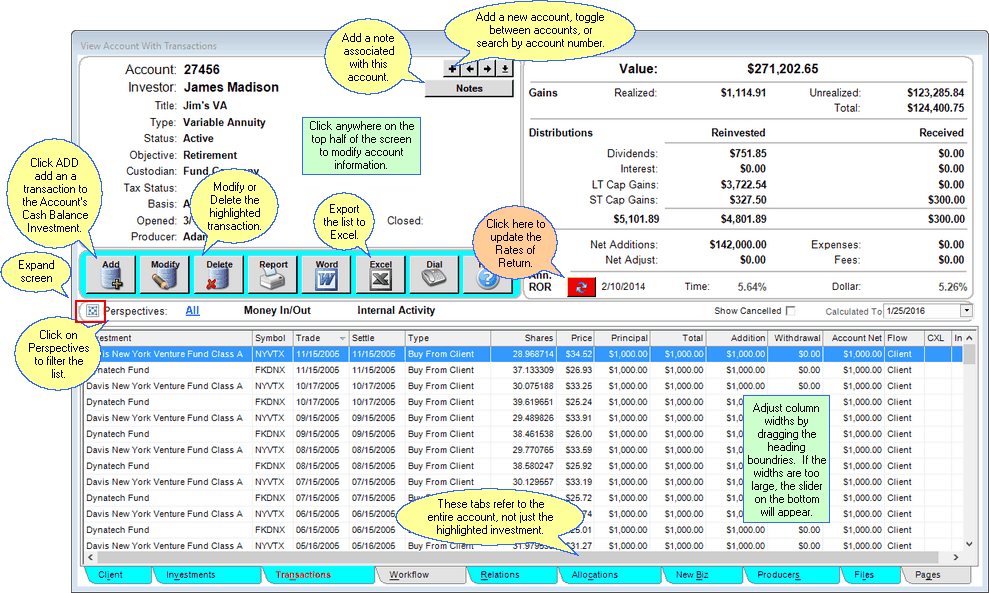The width and height of the screenshot is (989, 593).
Task: Enable the Show Cancelled checkbox
Action: [x=788, y=310]
